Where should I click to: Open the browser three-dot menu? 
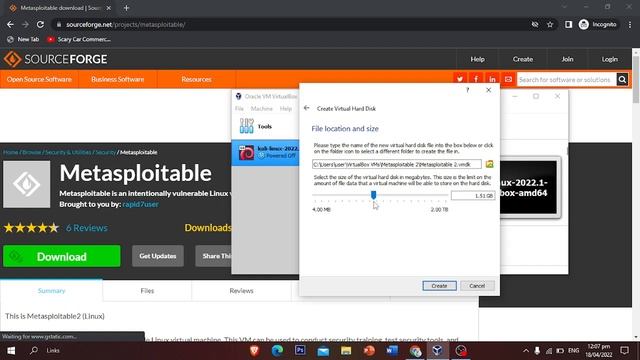(630, 24)
